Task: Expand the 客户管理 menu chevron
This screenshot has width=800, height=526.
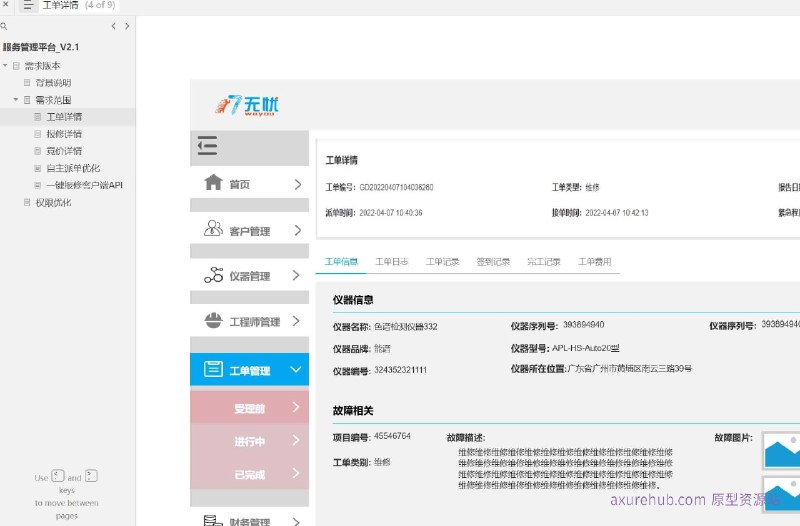Action: pos(298,231)
